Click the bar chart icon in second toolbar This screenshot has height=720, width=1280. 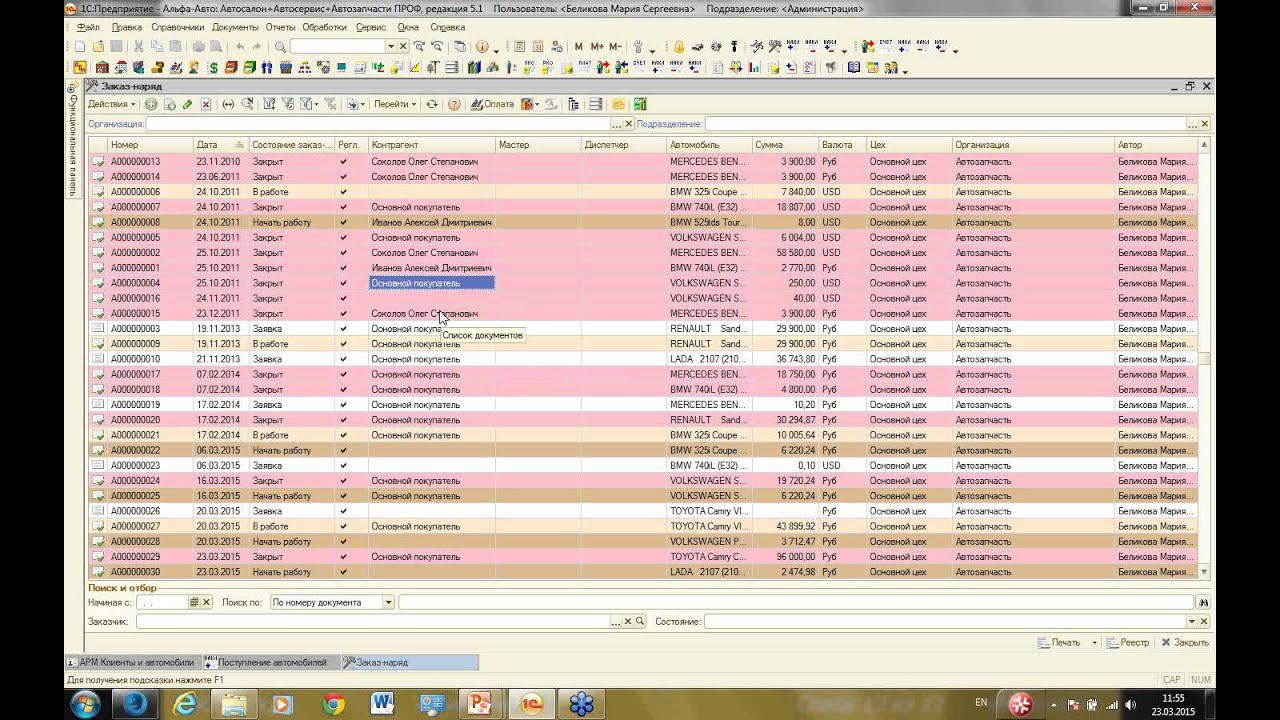pyautogui.click(x=755, y=68)
